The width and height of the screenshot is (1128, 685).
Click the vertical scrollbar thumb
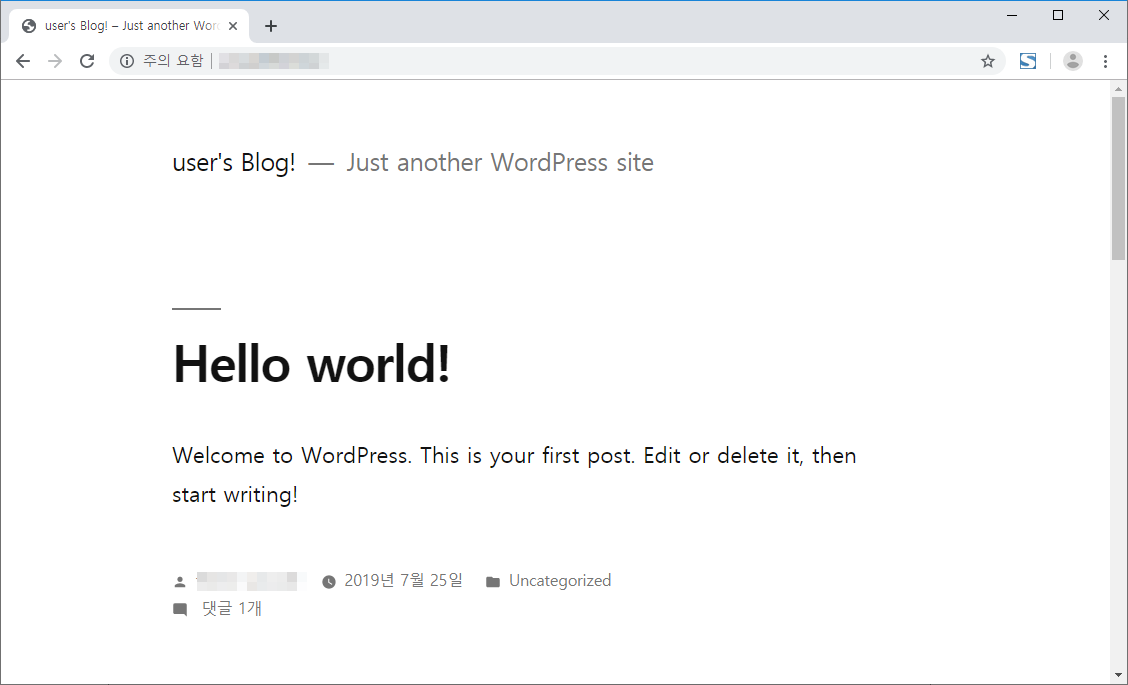[1118, 178]
